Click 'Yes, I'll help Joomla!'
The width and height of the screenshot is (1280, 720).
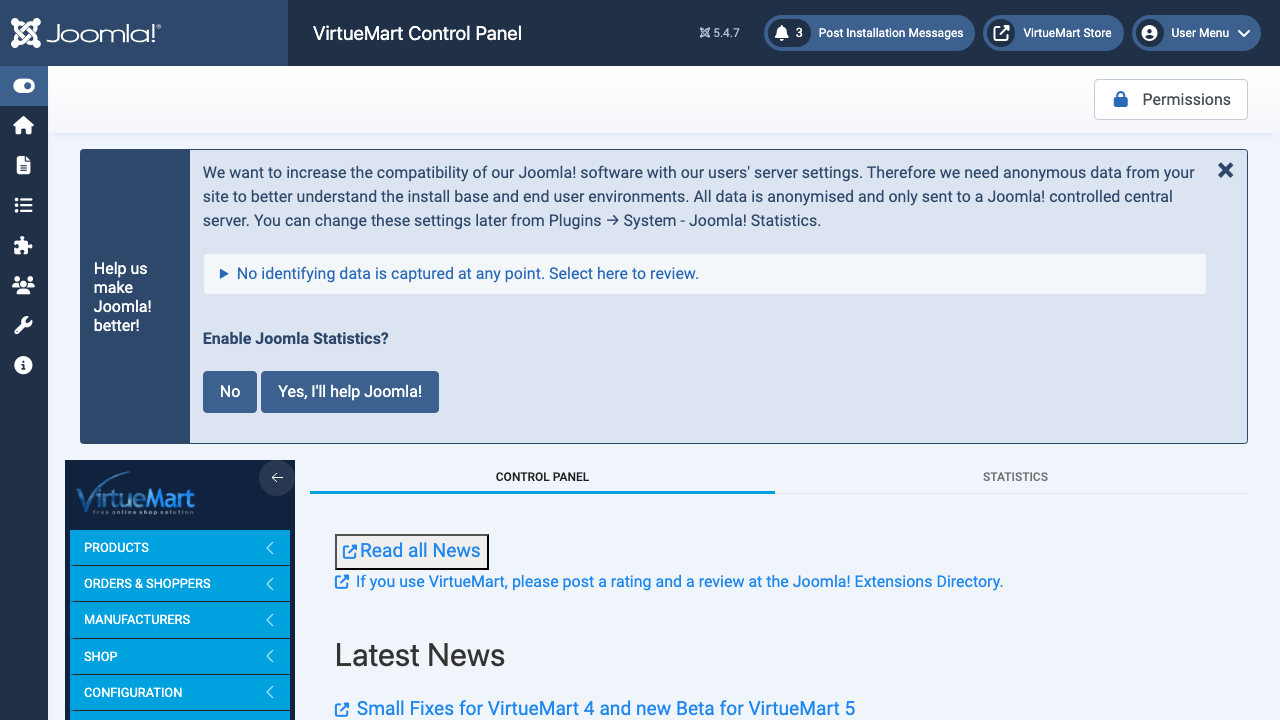(x=350, y=392)
